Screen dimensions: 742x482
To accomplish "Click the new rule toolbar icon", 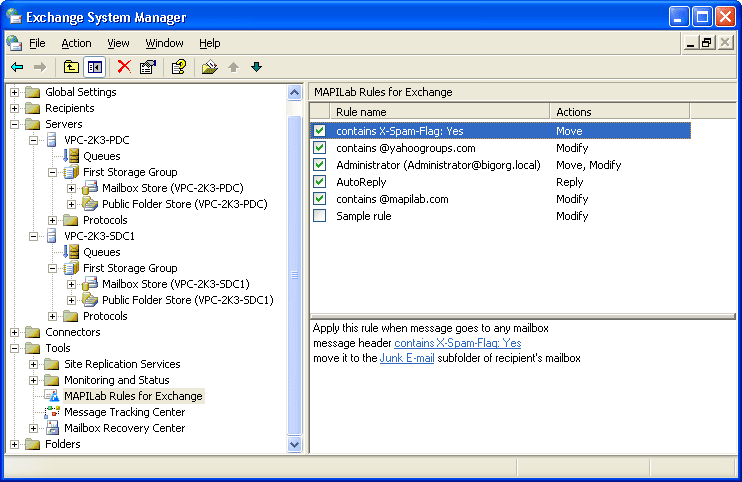I will click(209, 67).
